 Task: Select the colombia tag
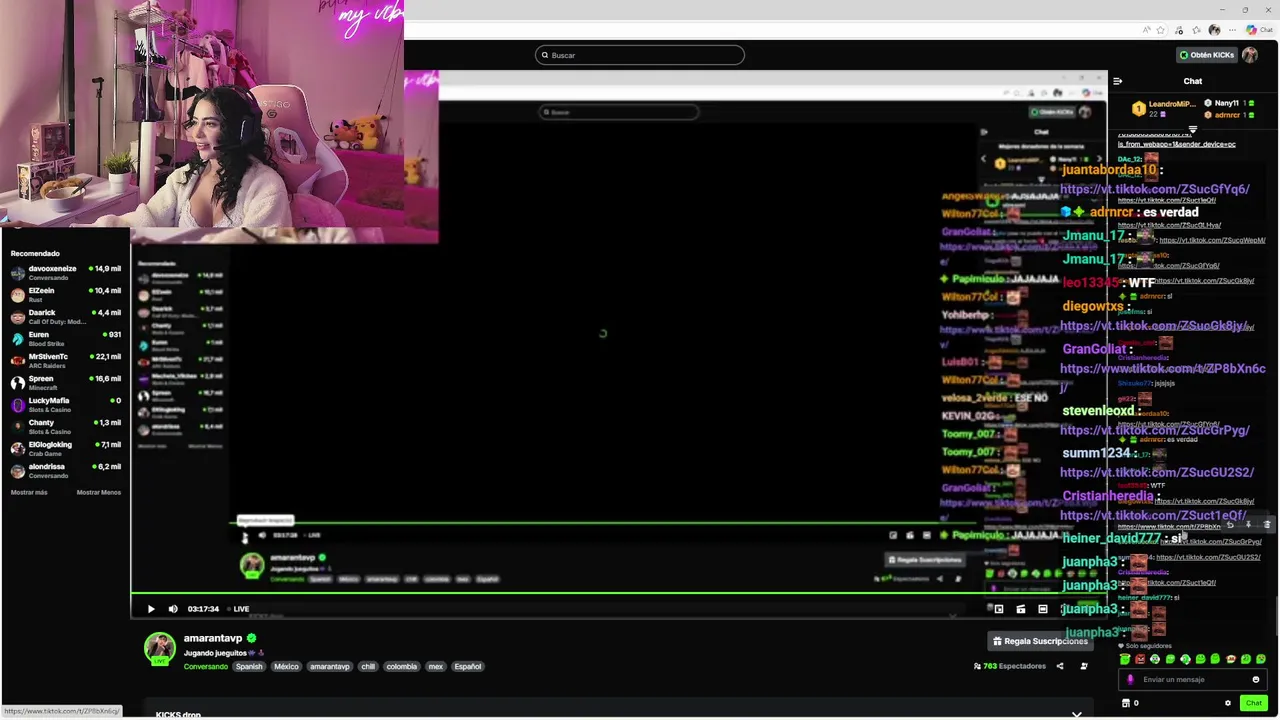(401, 667)
